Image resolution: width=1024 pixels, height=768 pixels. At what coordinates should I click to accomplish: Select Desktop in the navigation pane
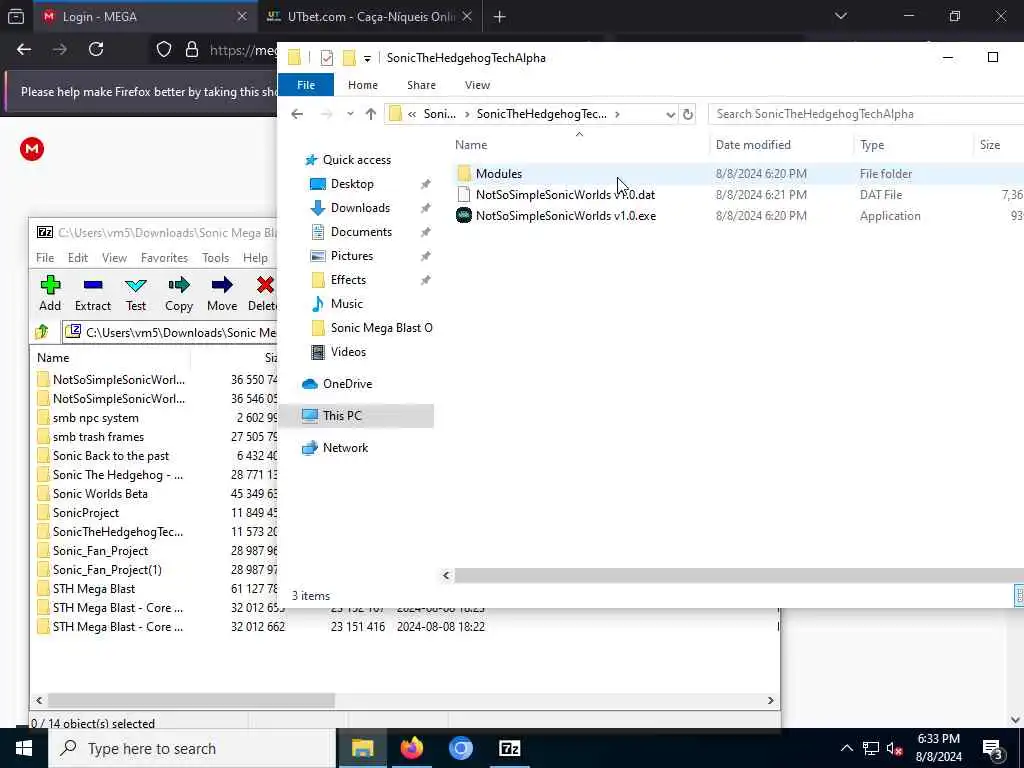coord(352,184)
